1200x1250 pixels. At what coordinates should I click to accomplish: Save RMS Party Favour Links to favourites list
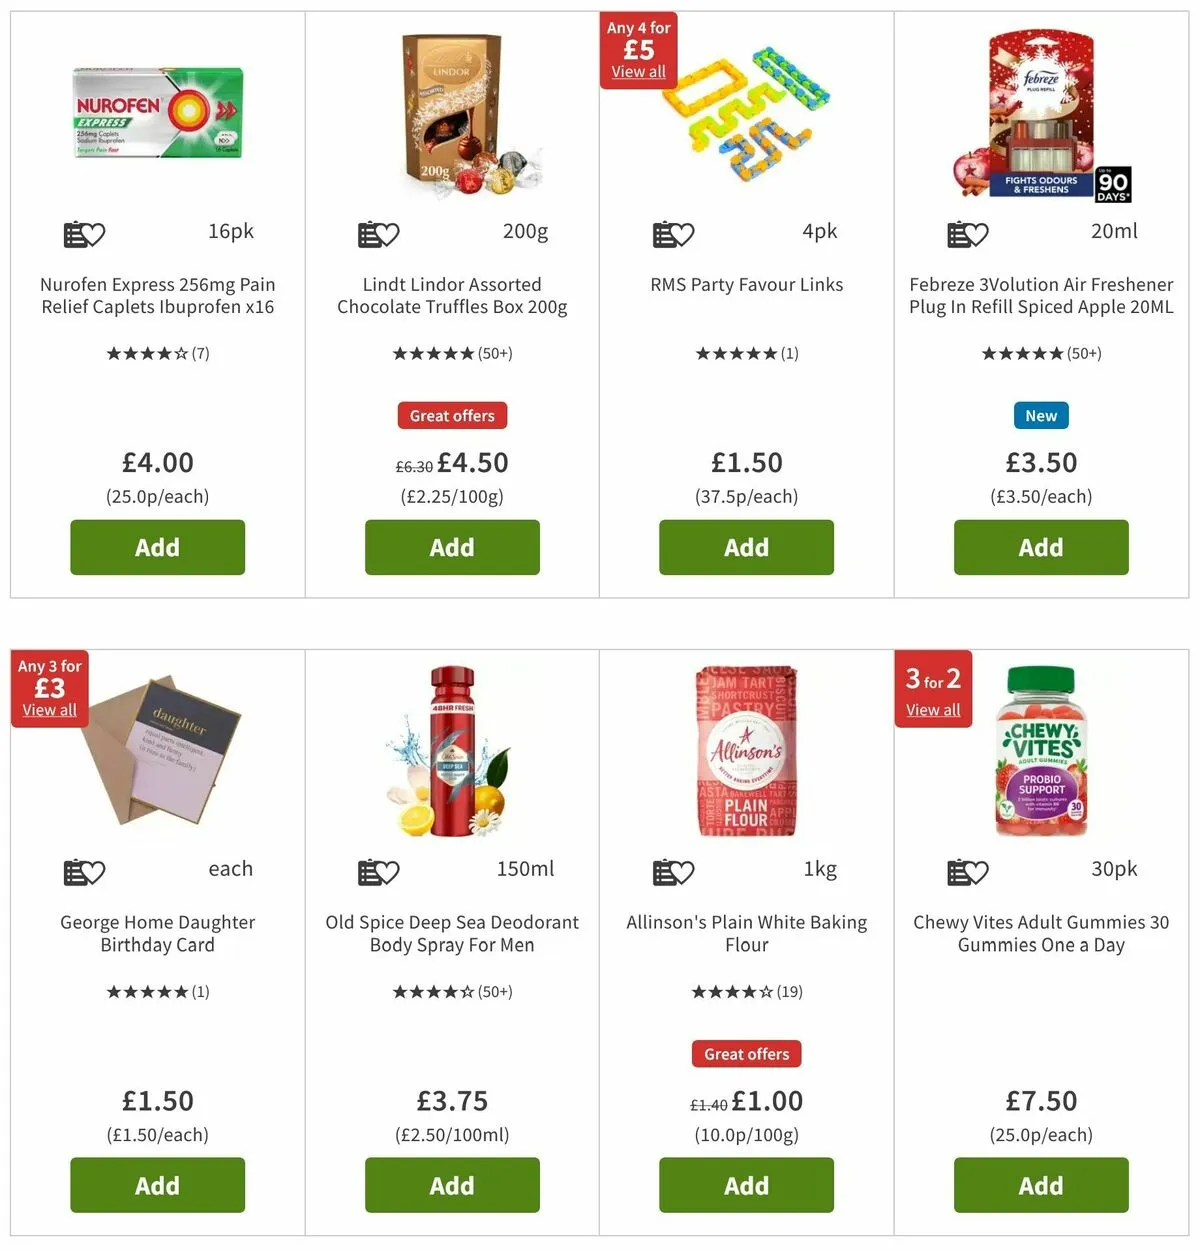[x=673, y=234]
